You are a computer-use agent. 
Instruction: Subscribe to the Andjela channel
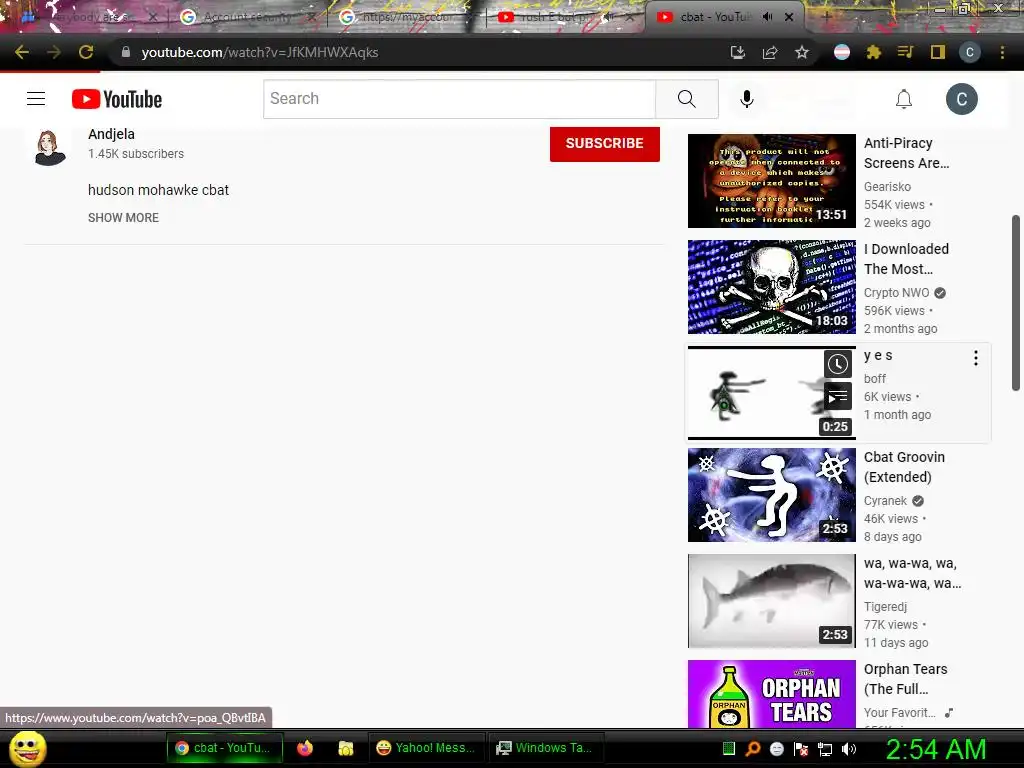605,144
